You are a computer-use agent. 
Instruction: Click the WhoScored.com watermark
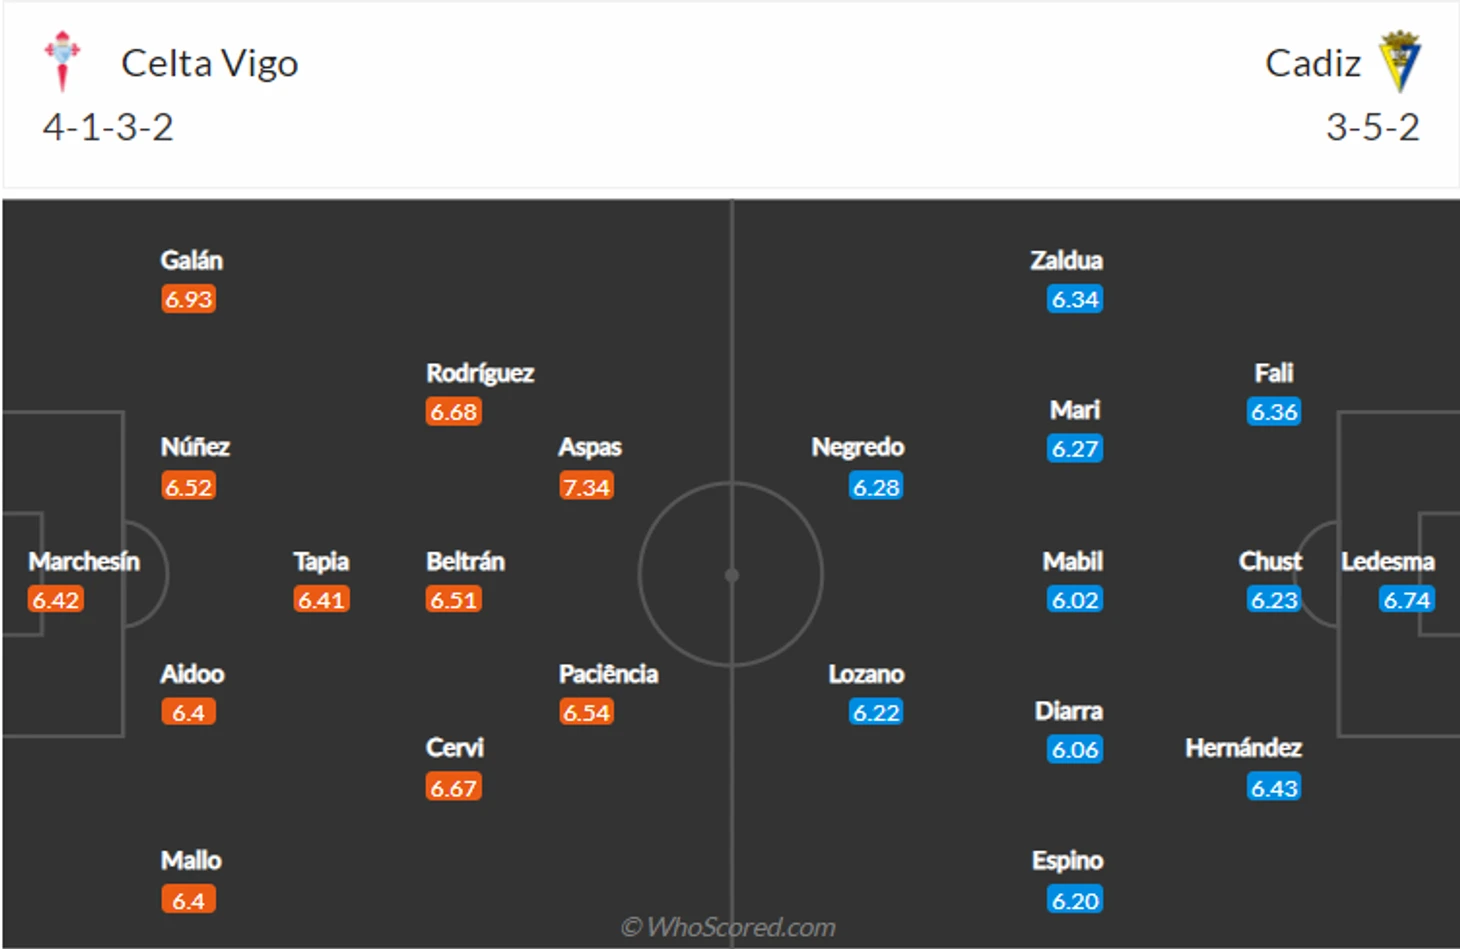(x=728, y=927)
